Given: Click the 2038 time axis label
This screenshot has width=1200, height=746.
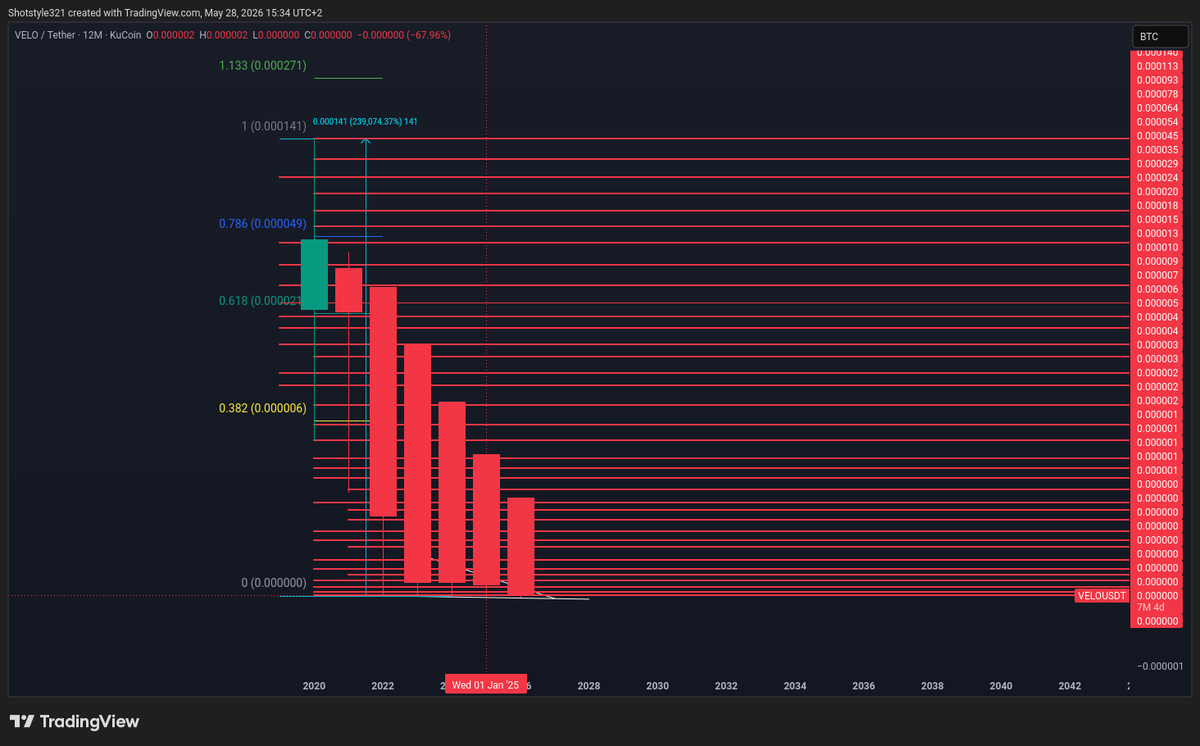Looking at the screenshot, I should (932, 686).
